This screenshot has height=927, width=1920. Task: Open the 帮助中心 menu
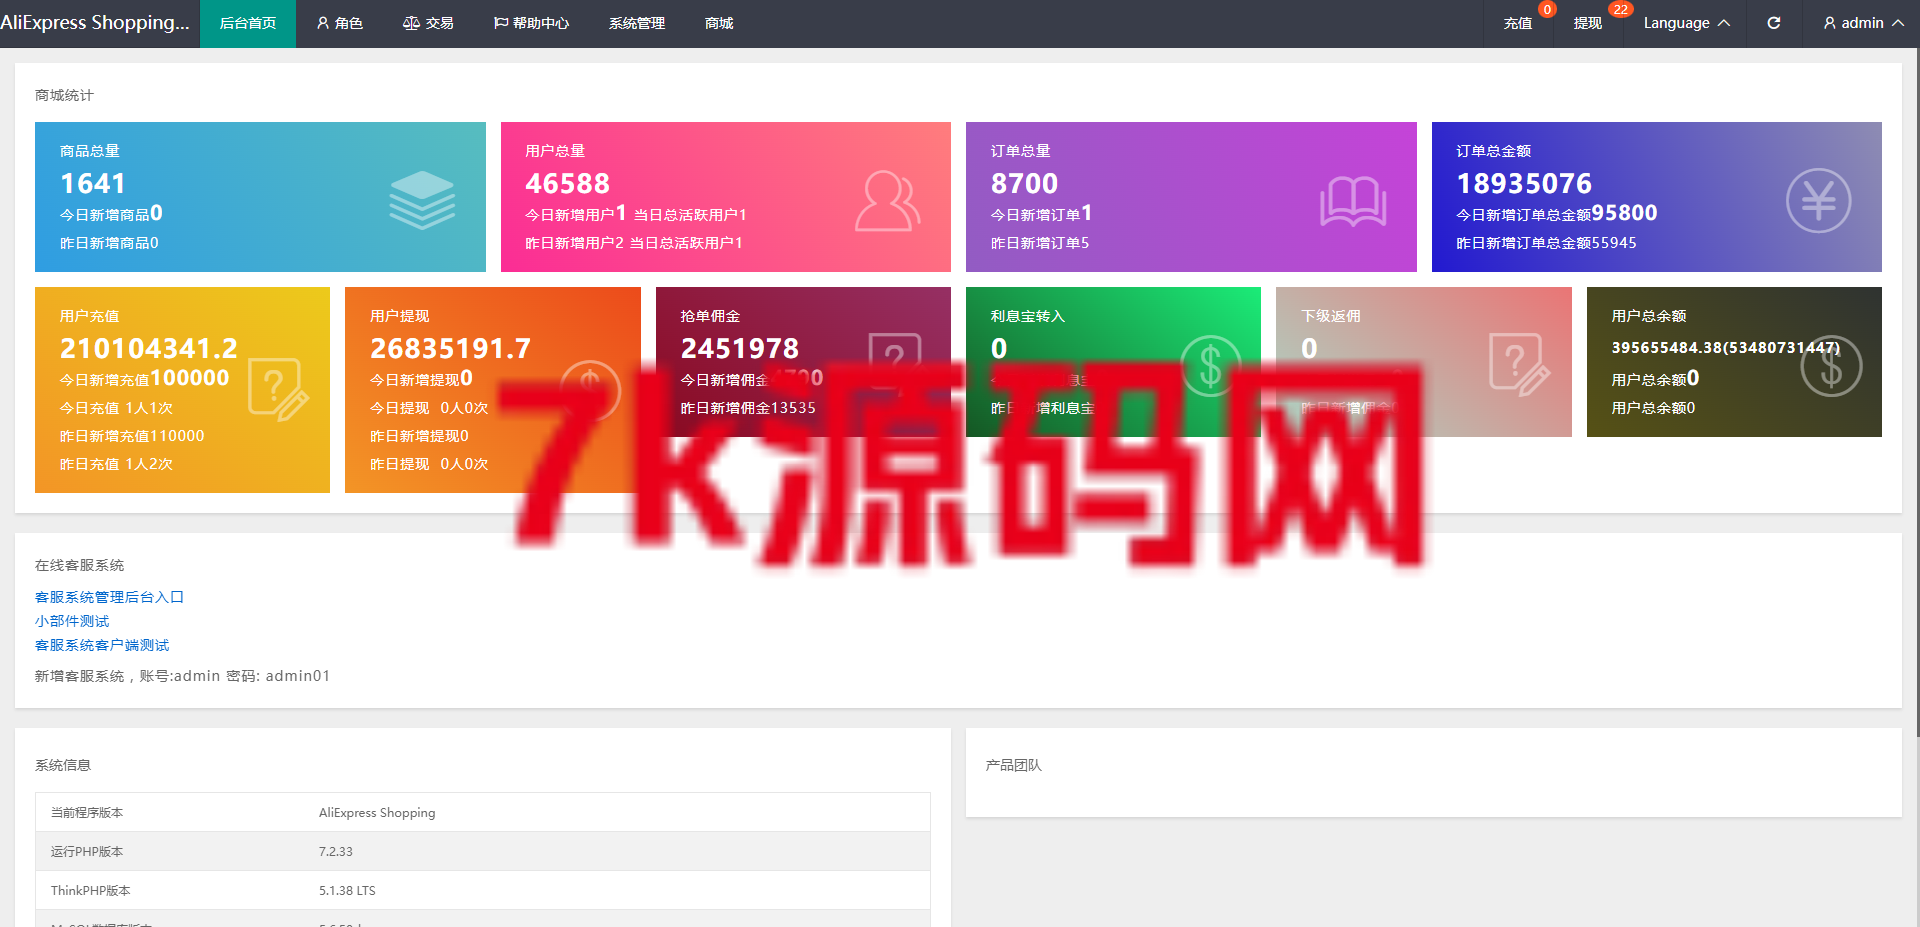pyautogui.click(x=531, y=23)
